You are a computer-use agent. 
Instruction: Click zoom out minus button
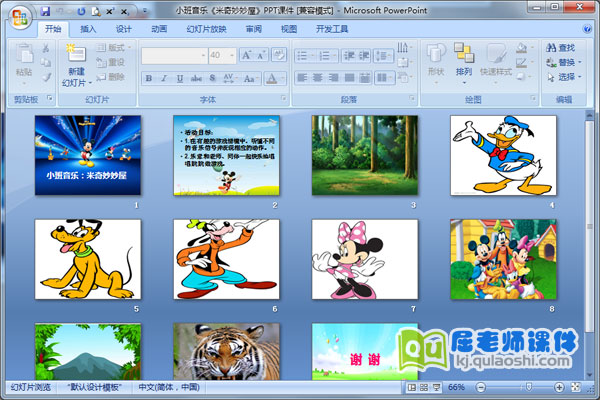coord(481,387)
